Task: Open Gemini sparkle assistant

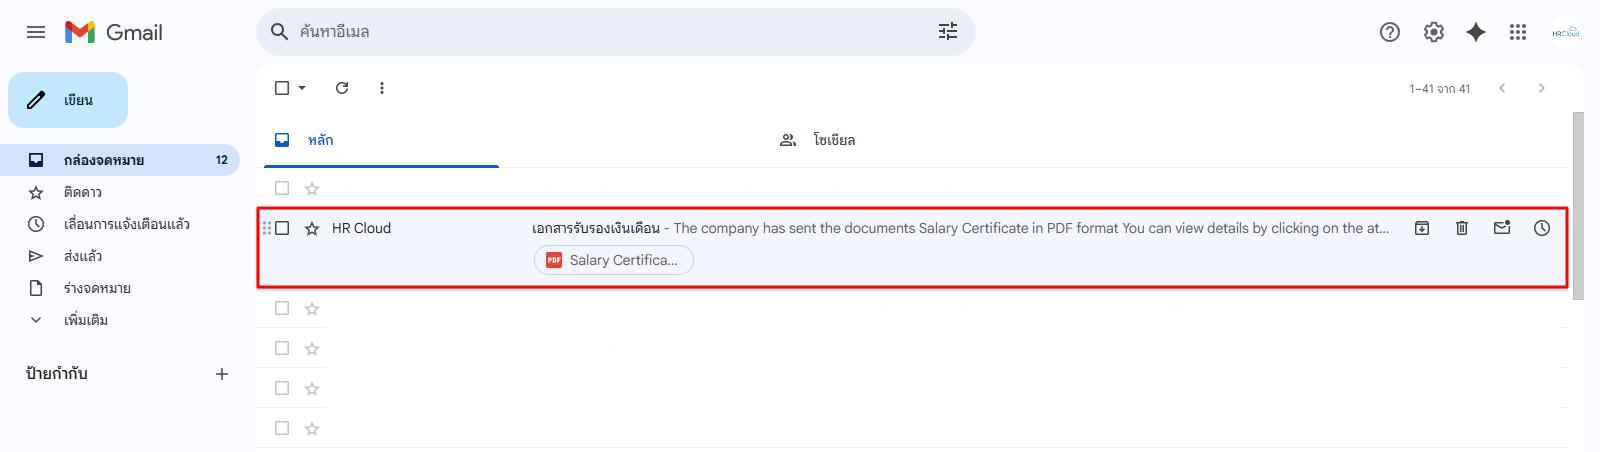Action: tap(1476, 32)
